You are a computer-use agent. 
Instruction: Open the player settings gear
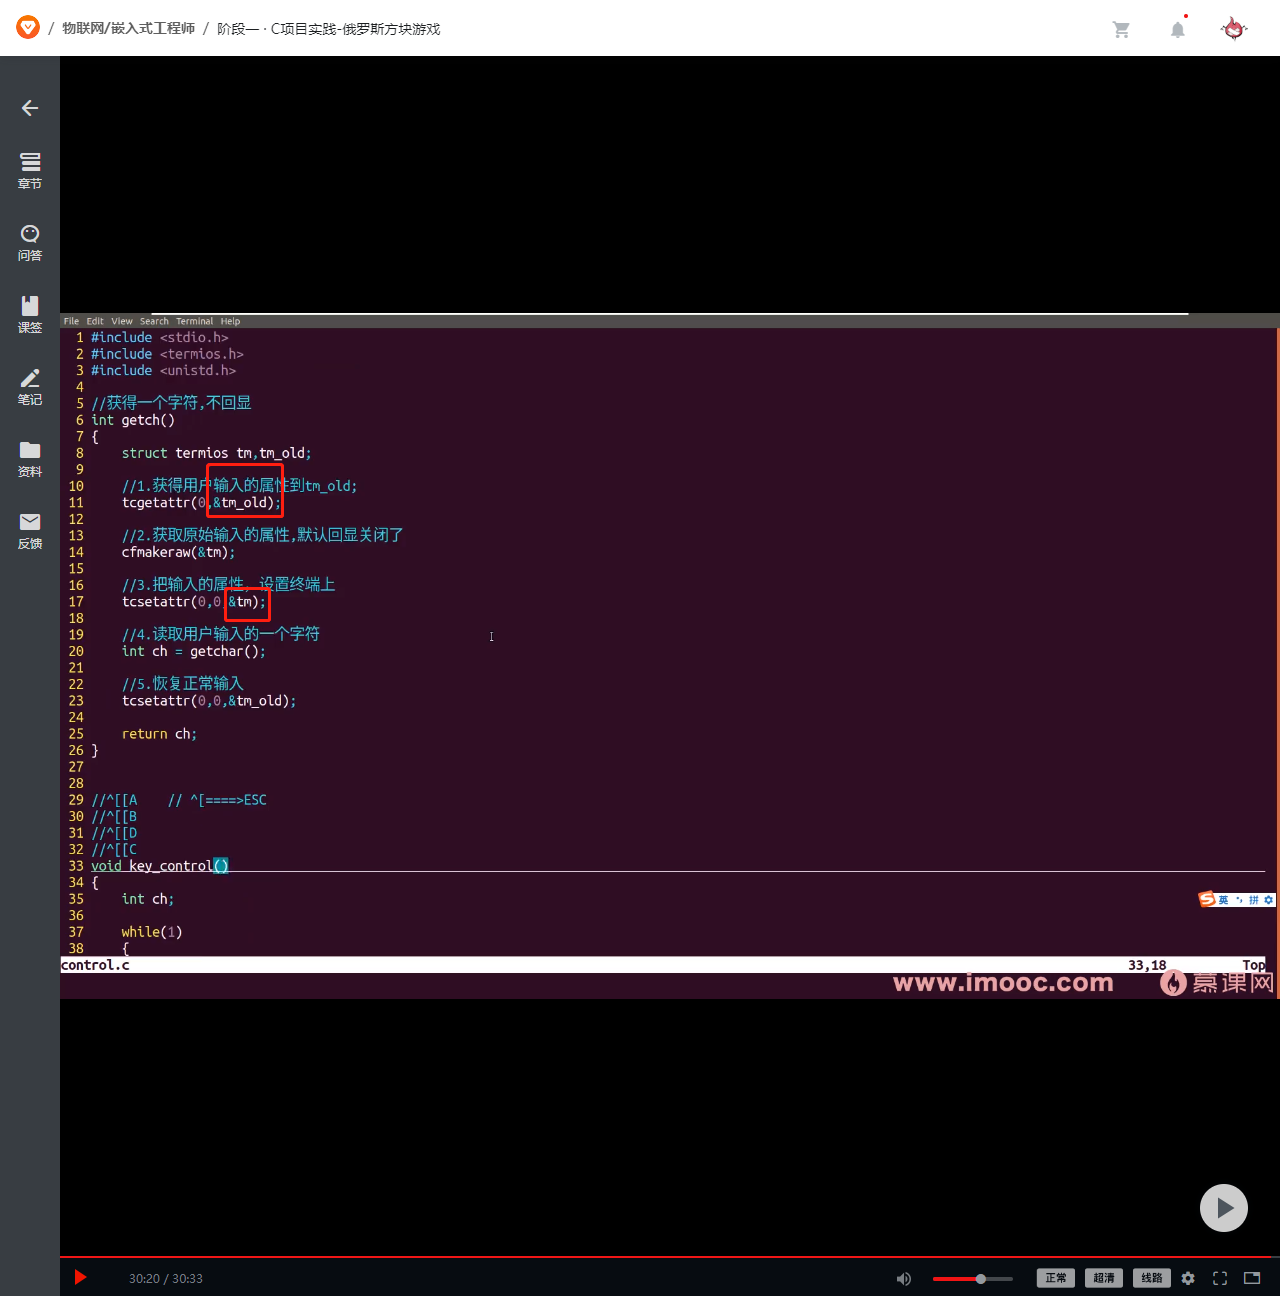[x=1188, y=1278]
